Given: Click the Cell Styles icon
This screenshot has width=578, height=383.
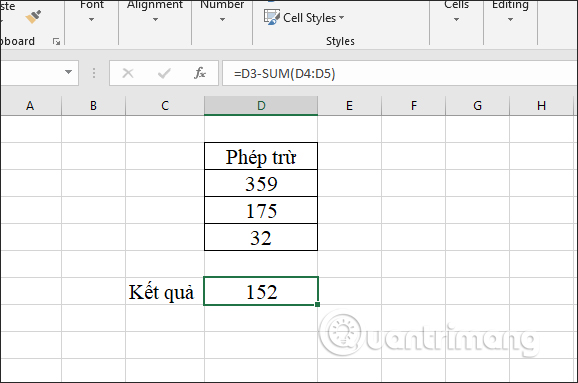Looking at the screenshot, I should [272, 17].
